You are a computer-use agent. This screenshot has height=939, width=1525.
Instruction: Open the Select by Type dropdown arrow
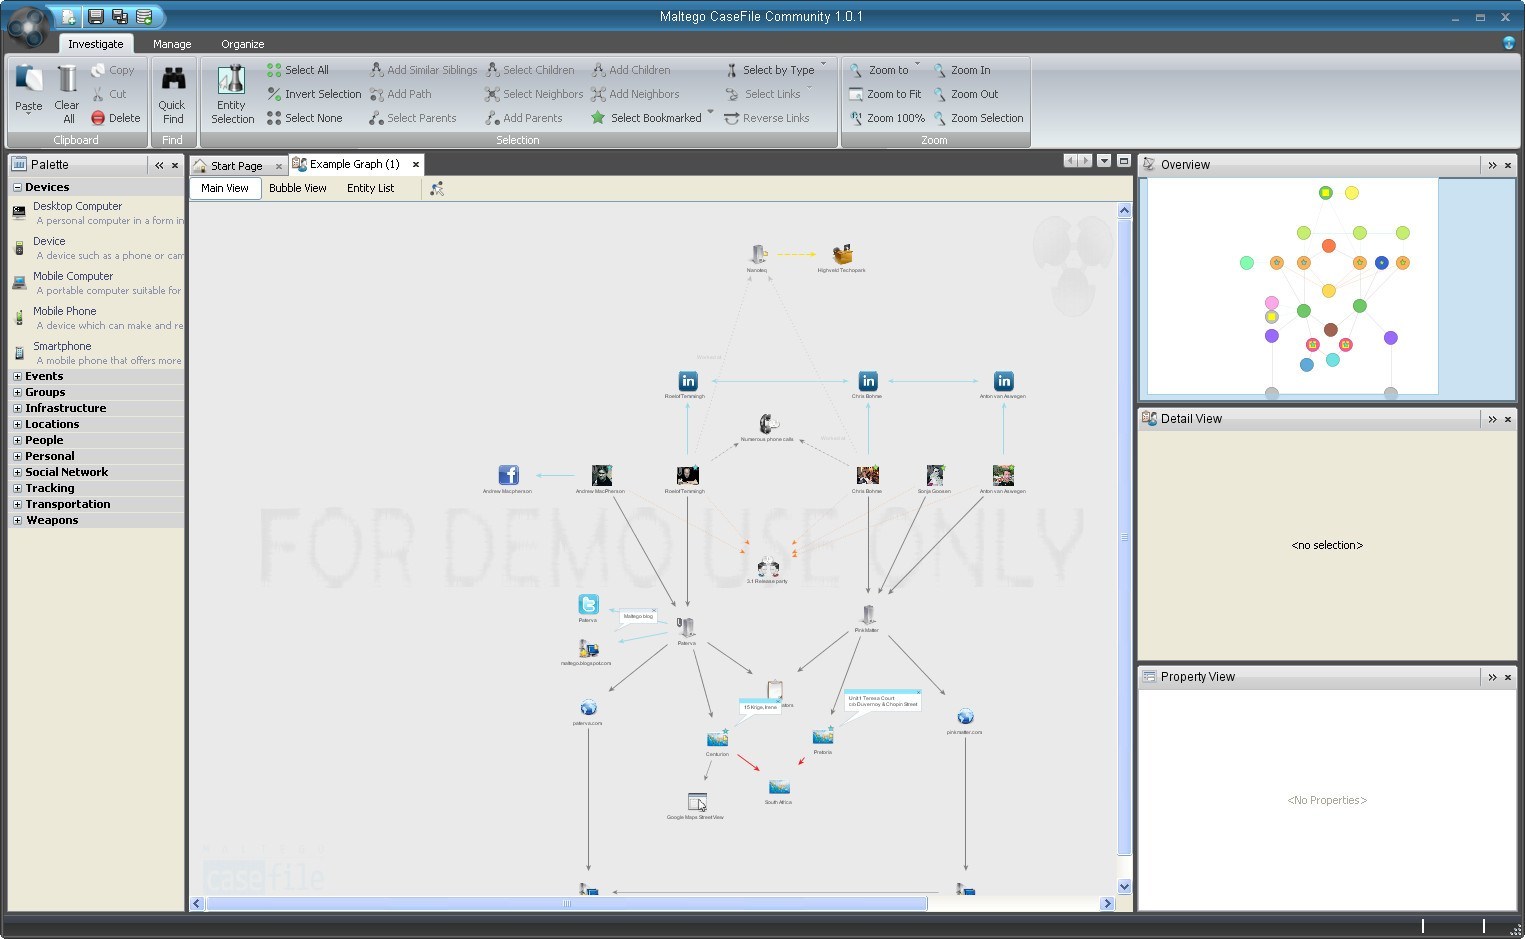[824, 65]
